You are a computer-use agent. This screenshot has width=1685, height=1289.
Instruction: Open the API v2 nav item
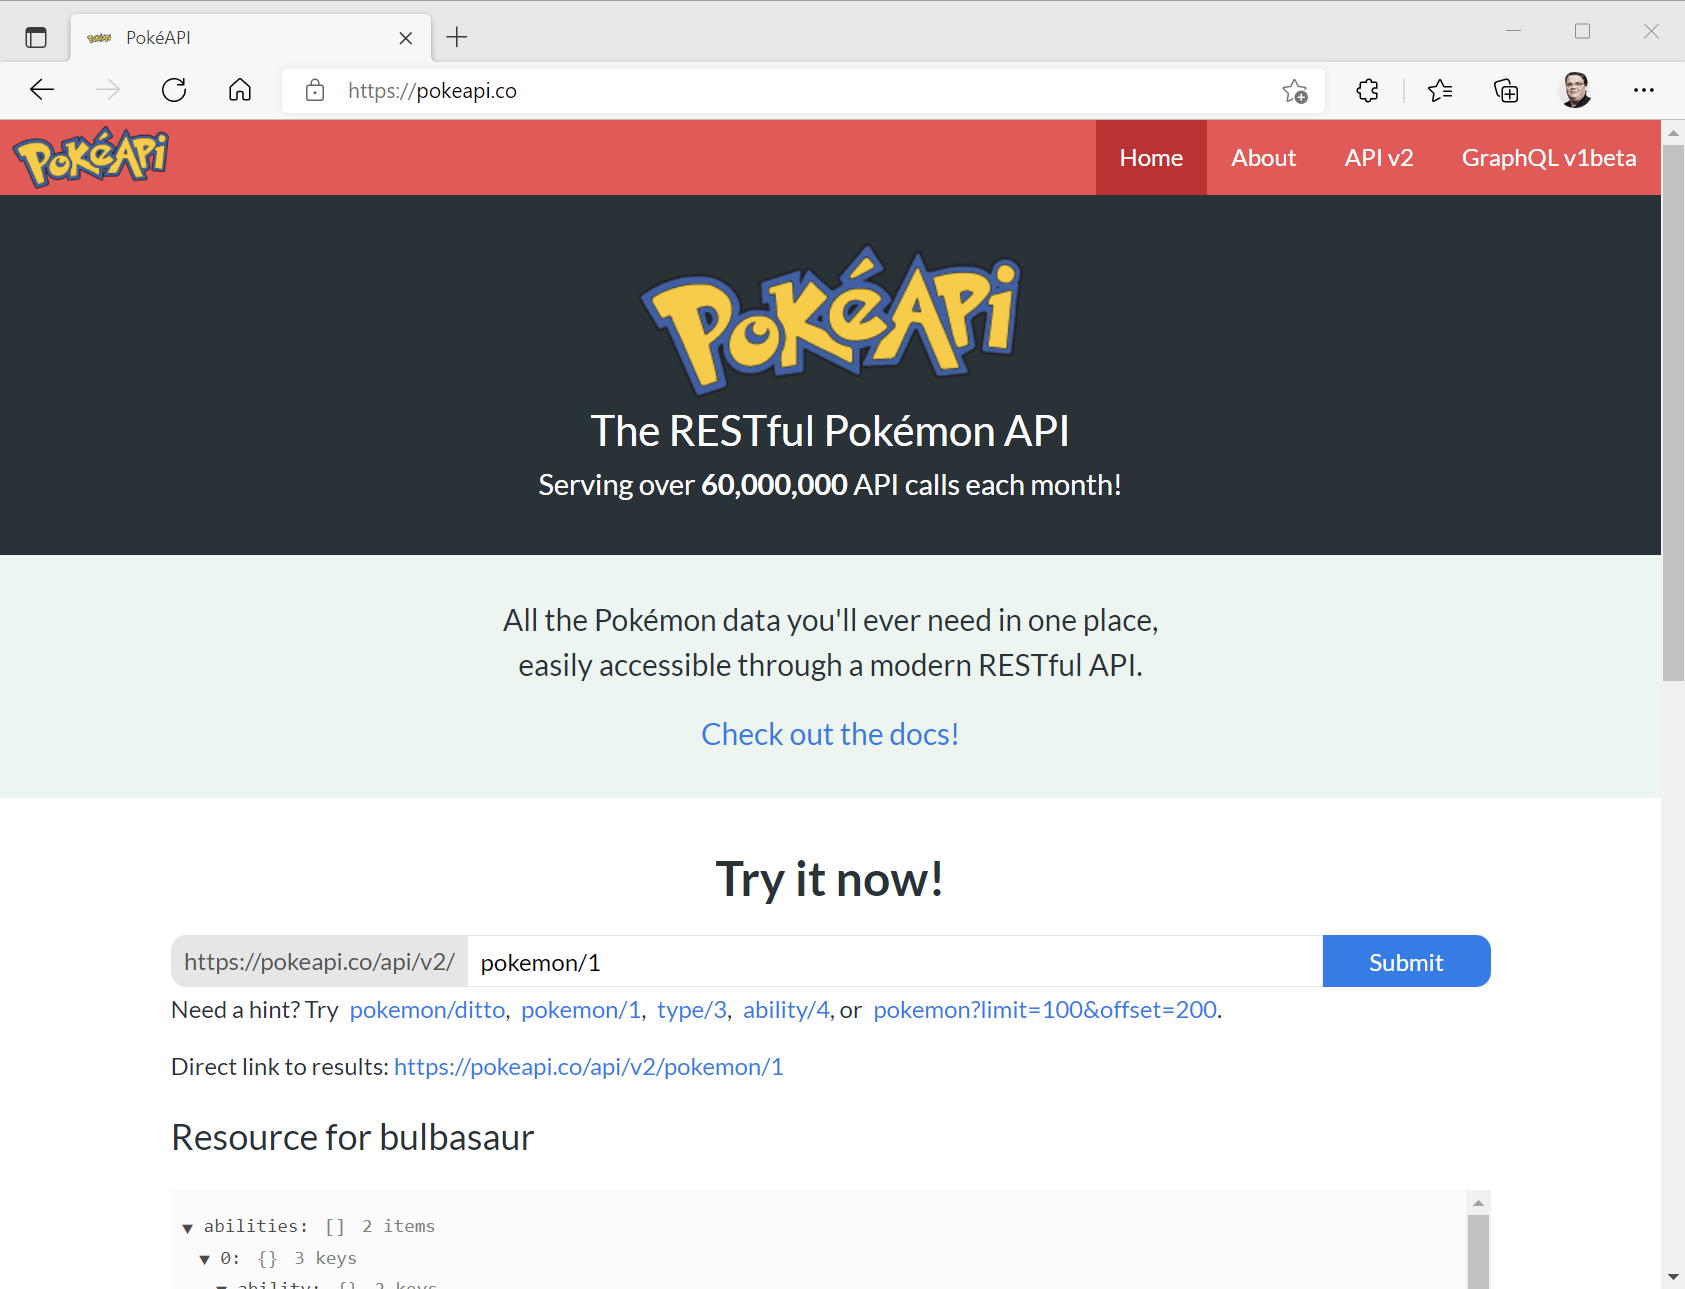tap(1378, 158)
